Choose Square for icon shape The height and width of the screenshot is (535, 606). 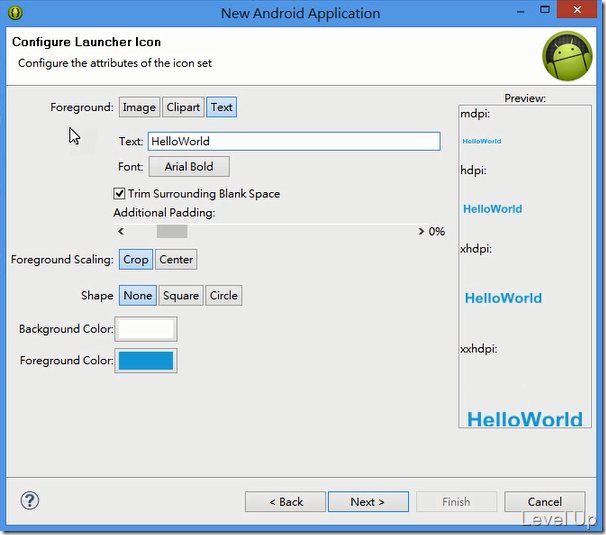coord(181,295)
